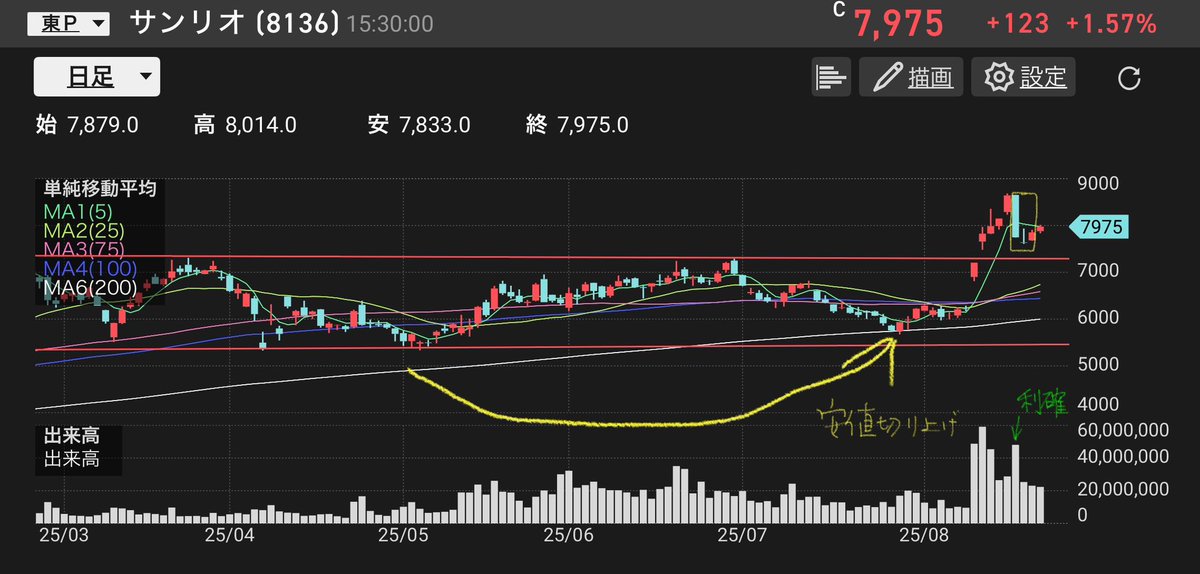Open the 描画 drawing tool

click(911, 77)
